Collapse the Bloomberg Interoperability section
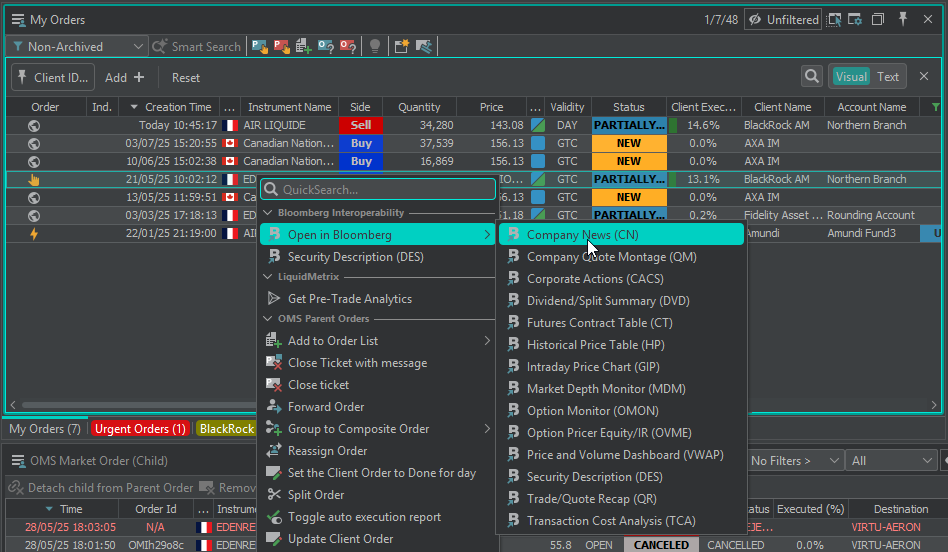This screenshot has height=552, width=948. pyautogui.click(x=268, y=213)
